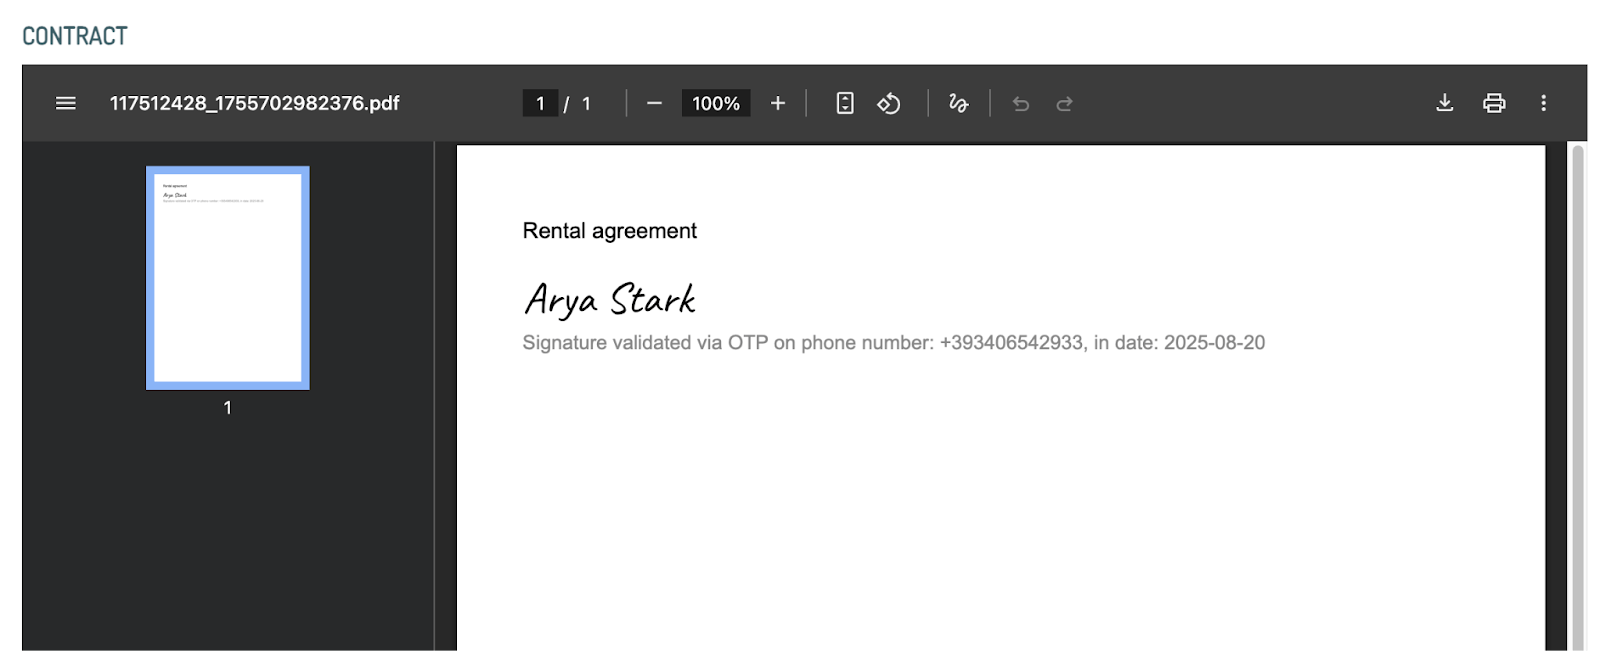Click the zoom out minus icon
This screenshot has width=1600, height=651.
pos(654,103)
